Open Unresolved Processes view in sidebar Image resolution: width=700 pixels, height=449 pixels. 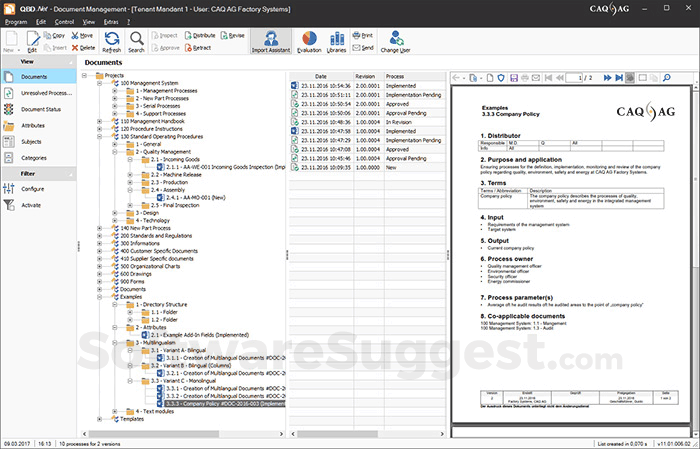click(39, 93)
